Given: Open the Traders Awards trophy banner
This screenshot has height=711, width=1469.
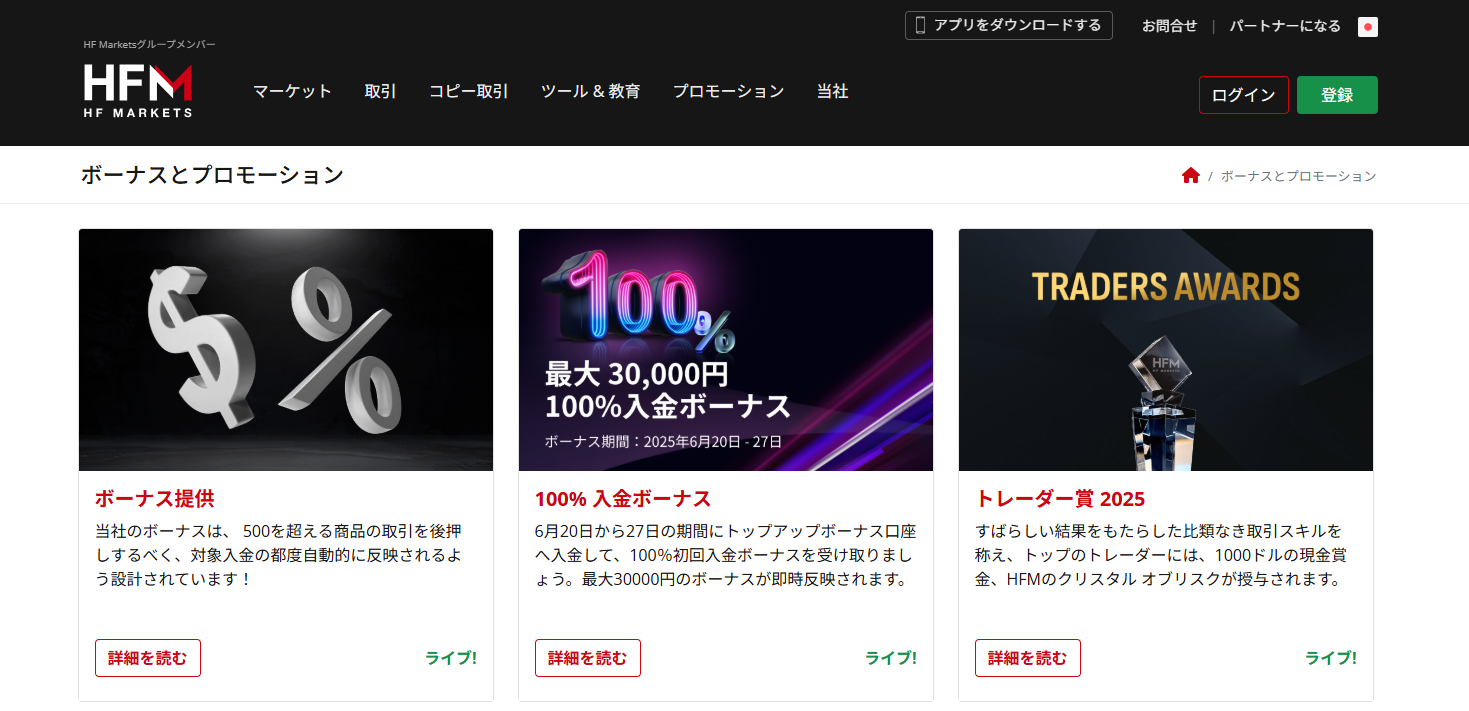Looking at the screenshot, I should pyautogui.click(x=1166, y=350).
